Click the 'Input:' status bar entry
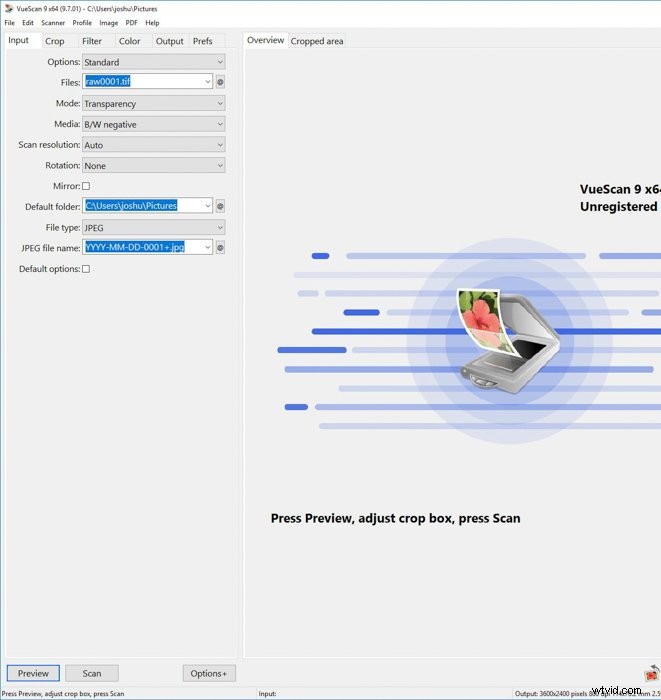 click(267, 694)
